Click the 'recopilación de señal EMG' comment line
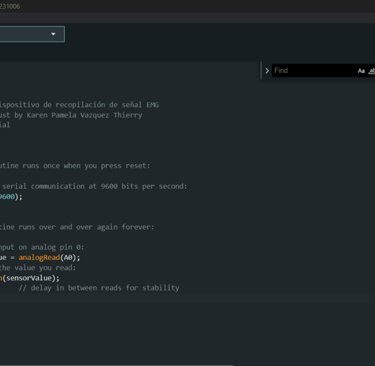 79,105
